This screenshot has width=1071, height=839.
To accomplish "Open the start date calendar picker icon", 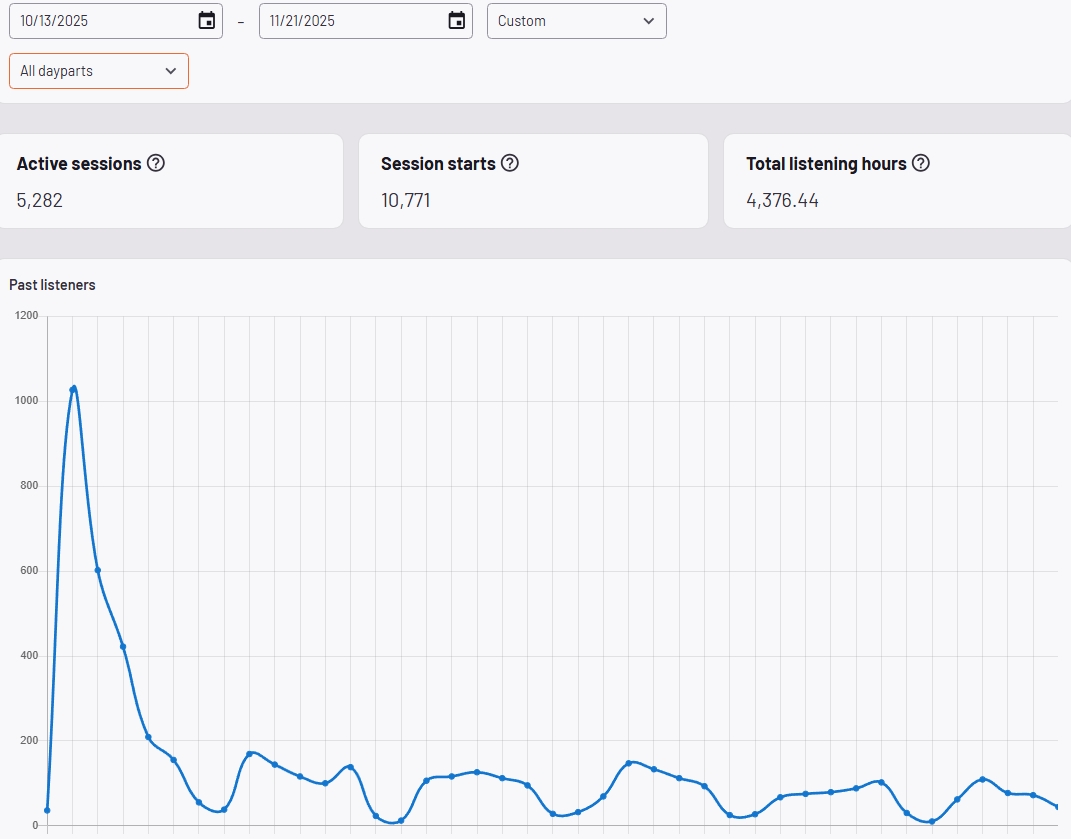I will [x=206, y=20].
